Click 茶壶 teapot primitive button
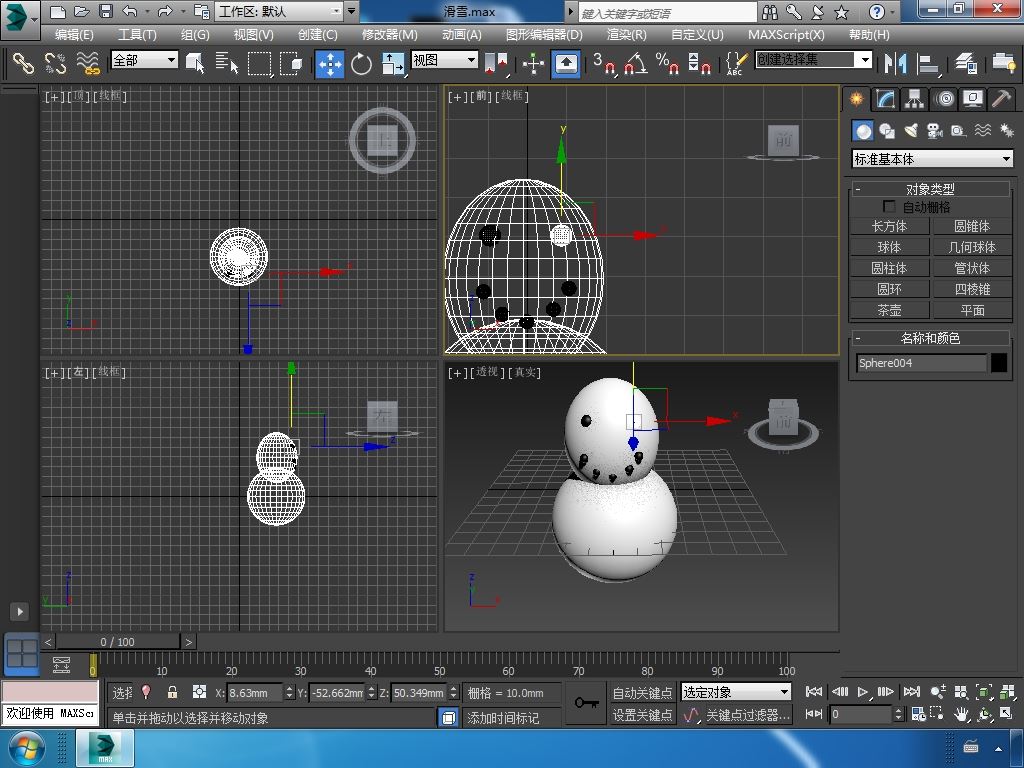 (889, 310)
